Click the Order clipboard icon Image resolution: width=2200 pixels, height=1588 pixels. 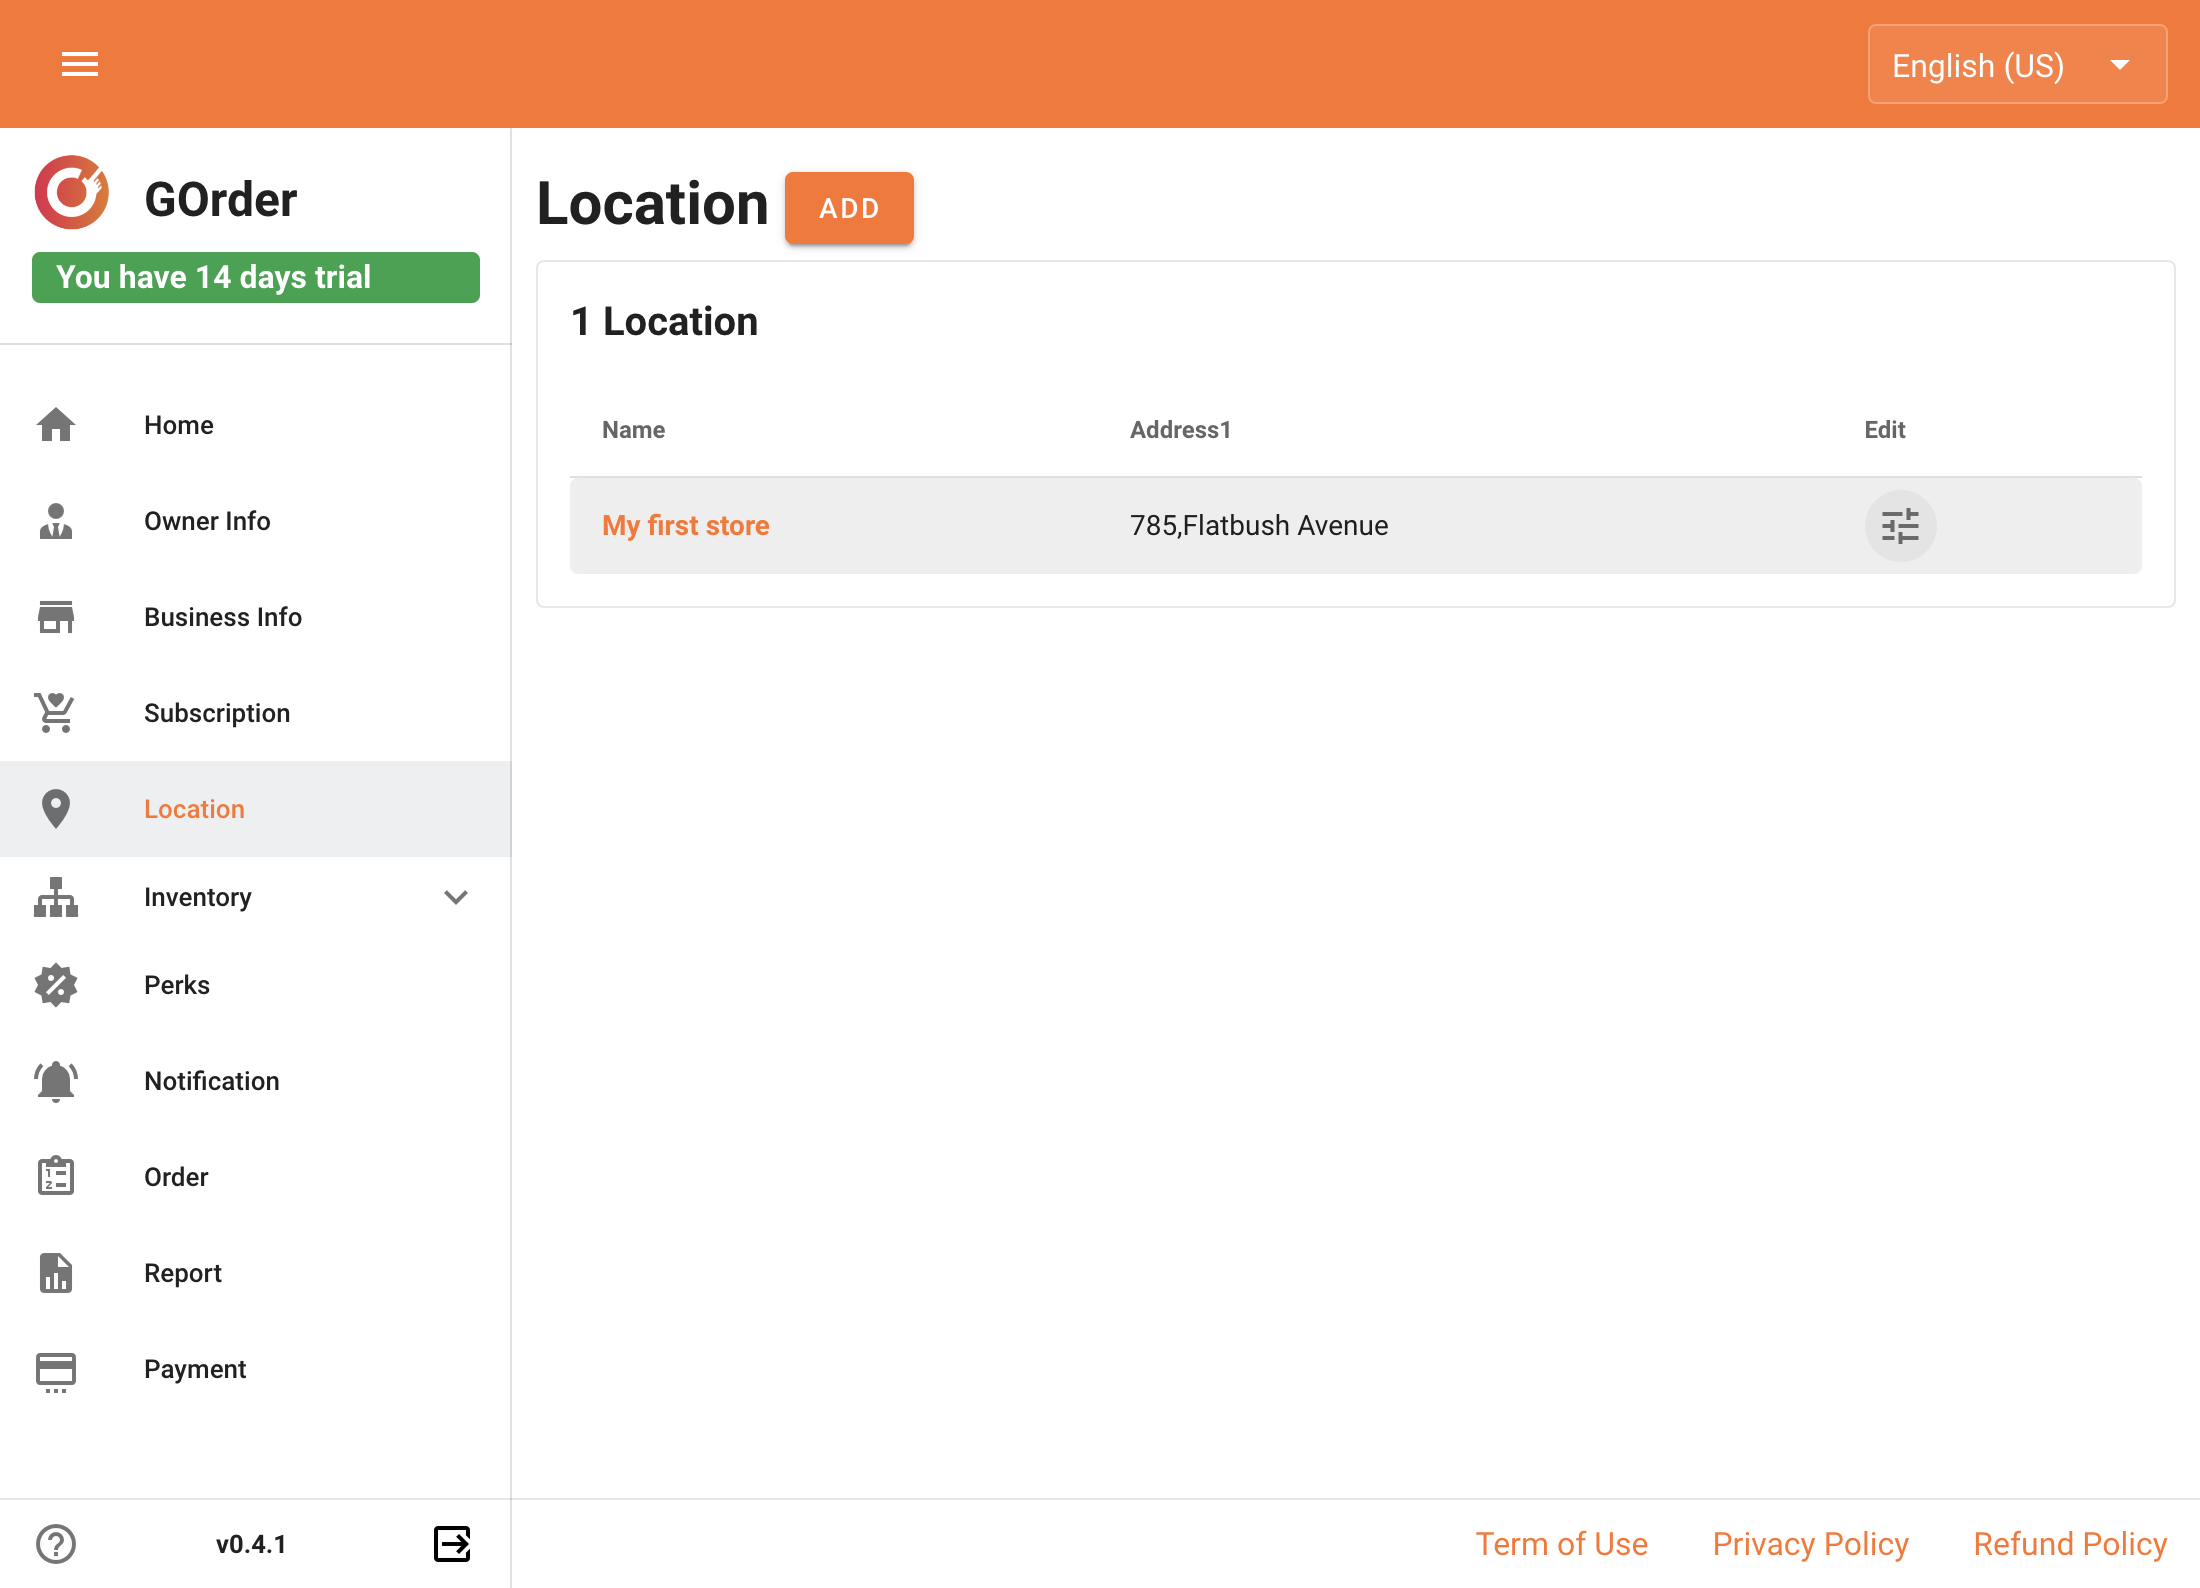56,1177
